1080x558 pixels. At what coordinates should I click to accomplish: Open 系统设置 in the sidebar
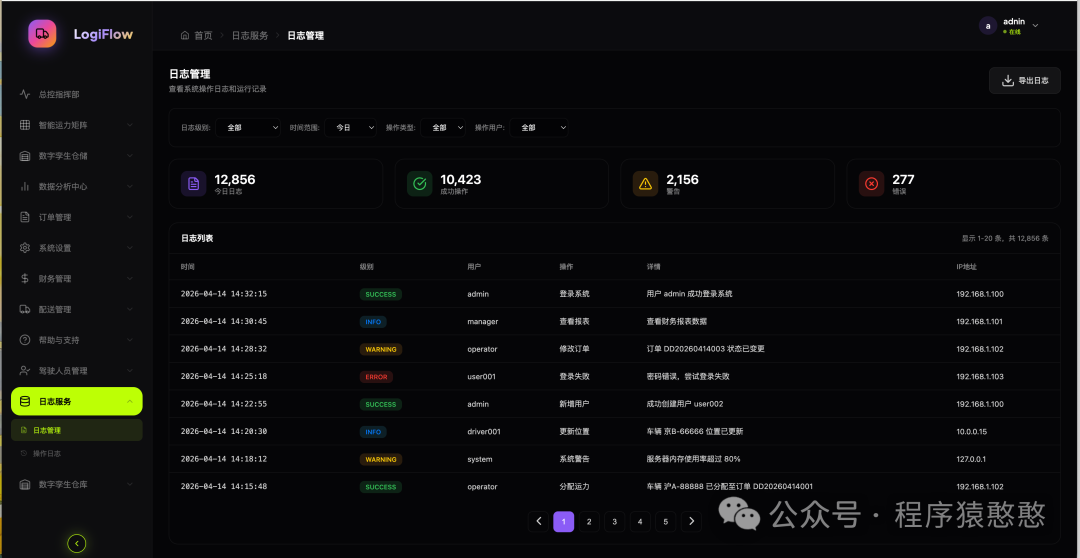coord(76,248)
